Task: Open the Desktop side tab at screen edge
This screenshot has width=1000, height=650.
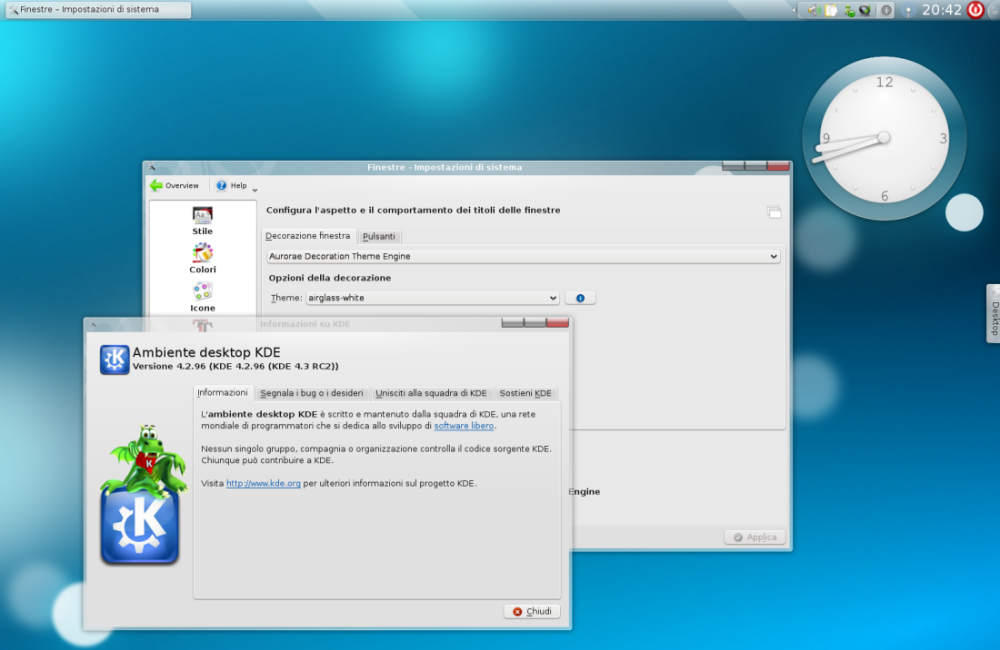Action: click(994, 314)
